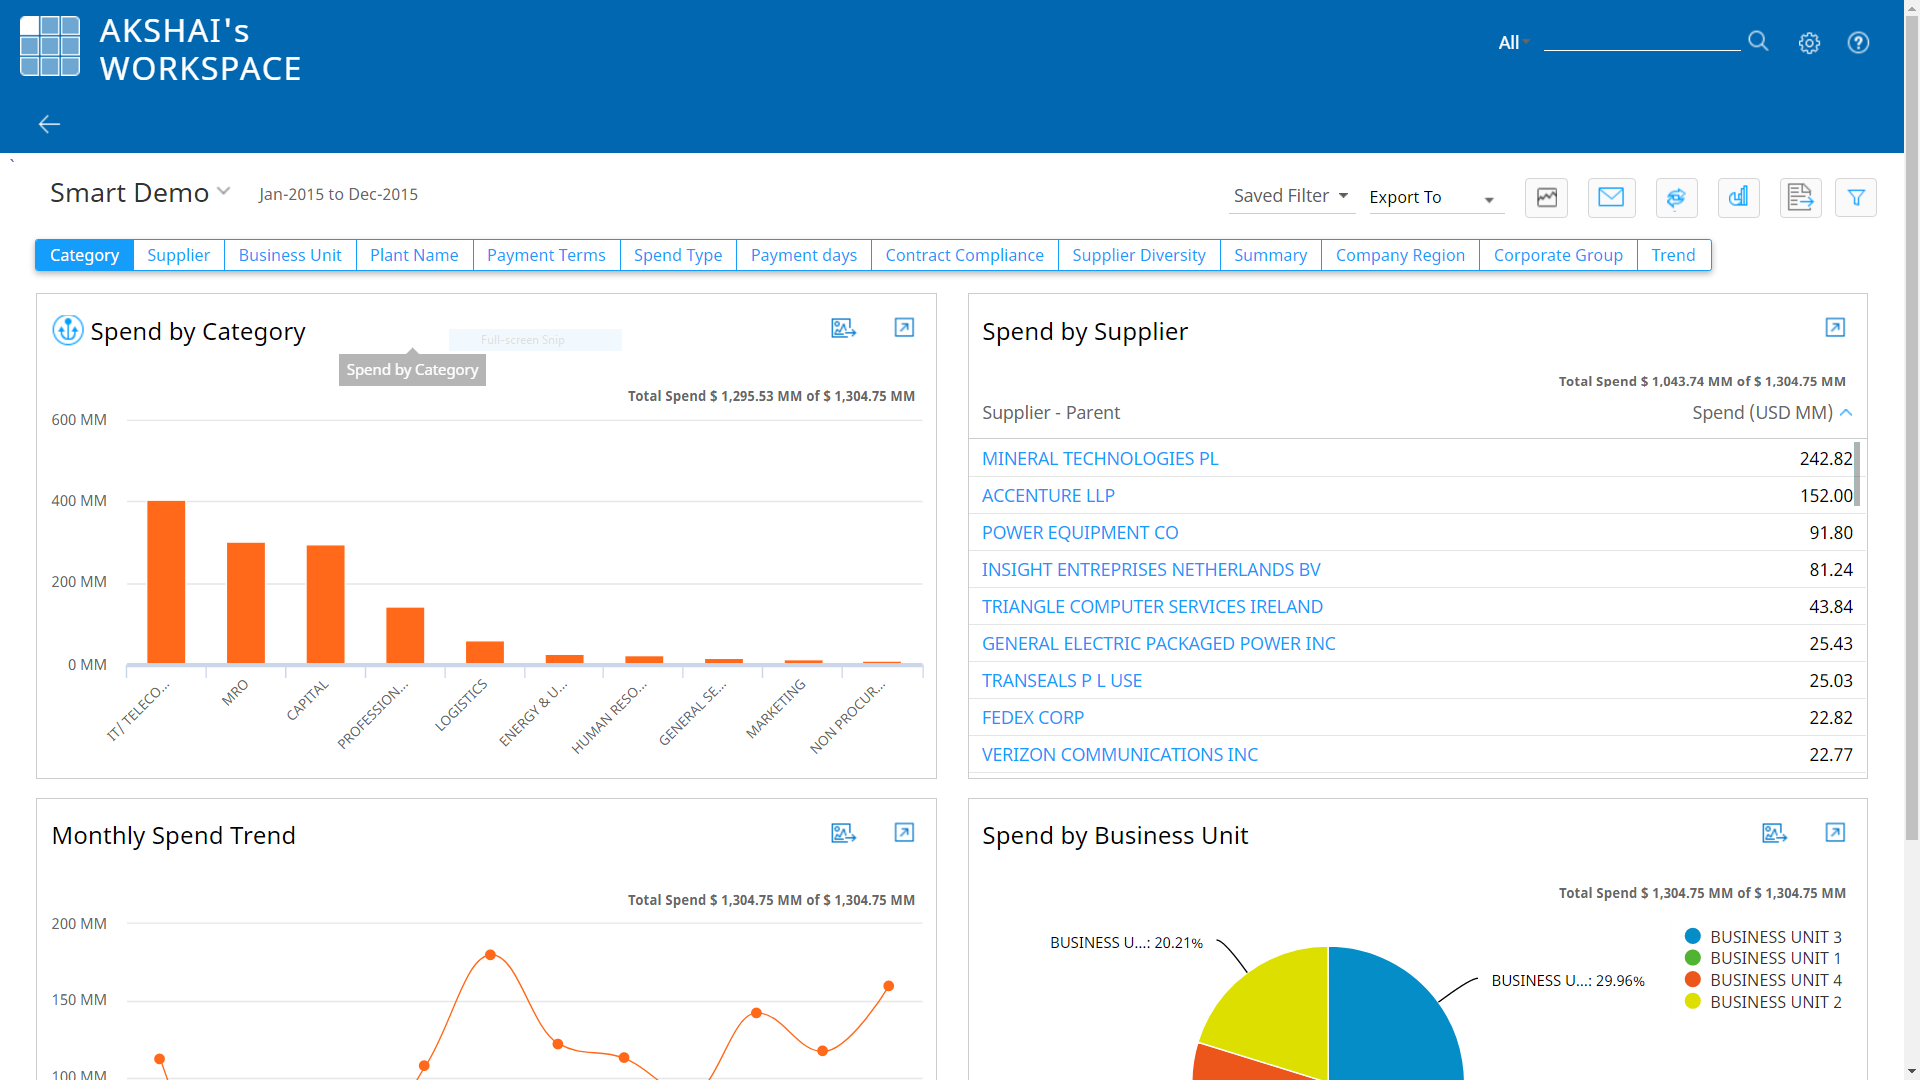Screen dimensions: 1920x1080
Task: Click the bar chart toolbar icon
Action: click(1739, 198)
